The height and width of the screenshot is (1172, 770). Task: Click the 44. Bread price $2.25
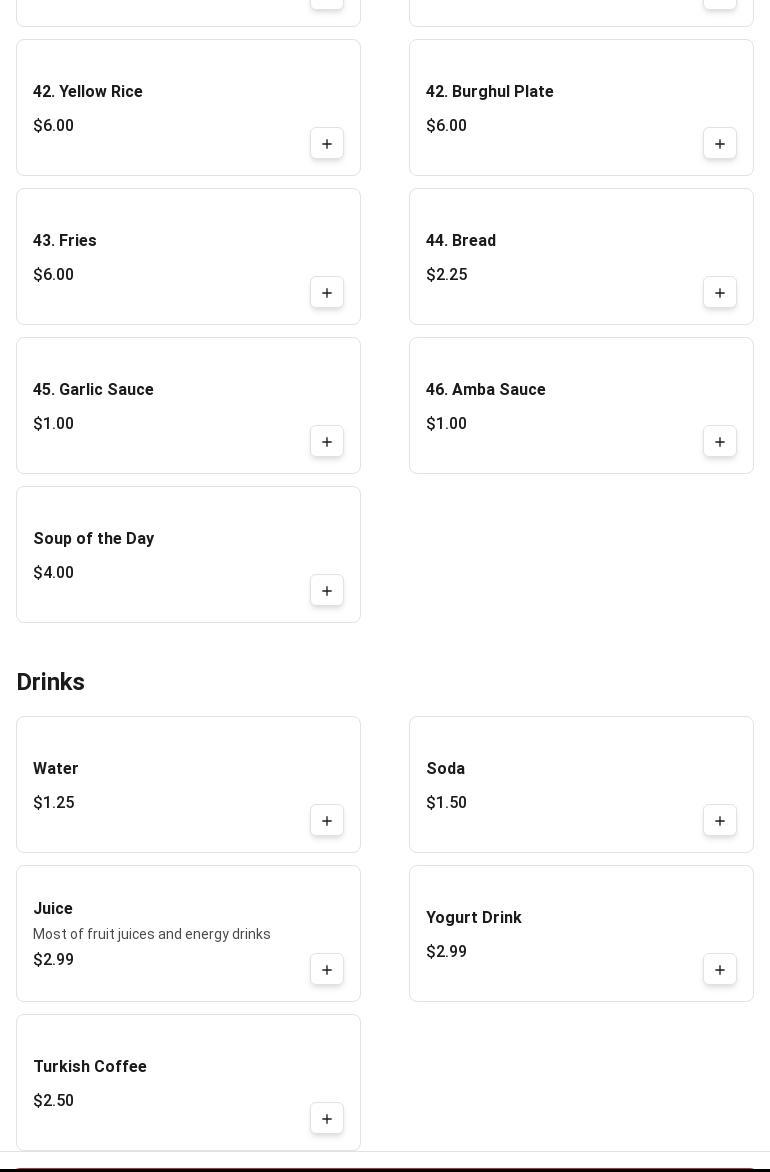click(447, 275)
